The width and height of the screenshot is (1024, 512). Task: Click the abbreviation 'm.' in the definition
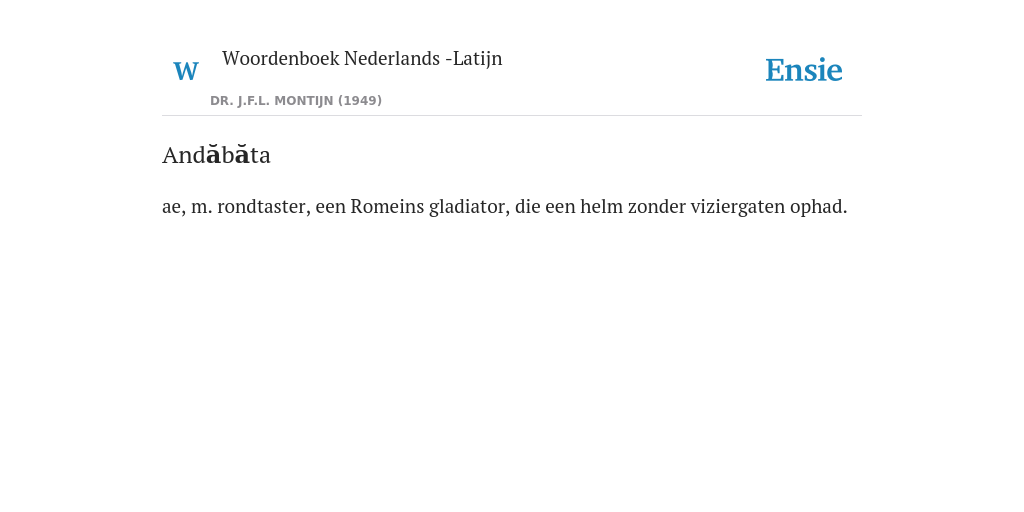click(x=201, y=207)
